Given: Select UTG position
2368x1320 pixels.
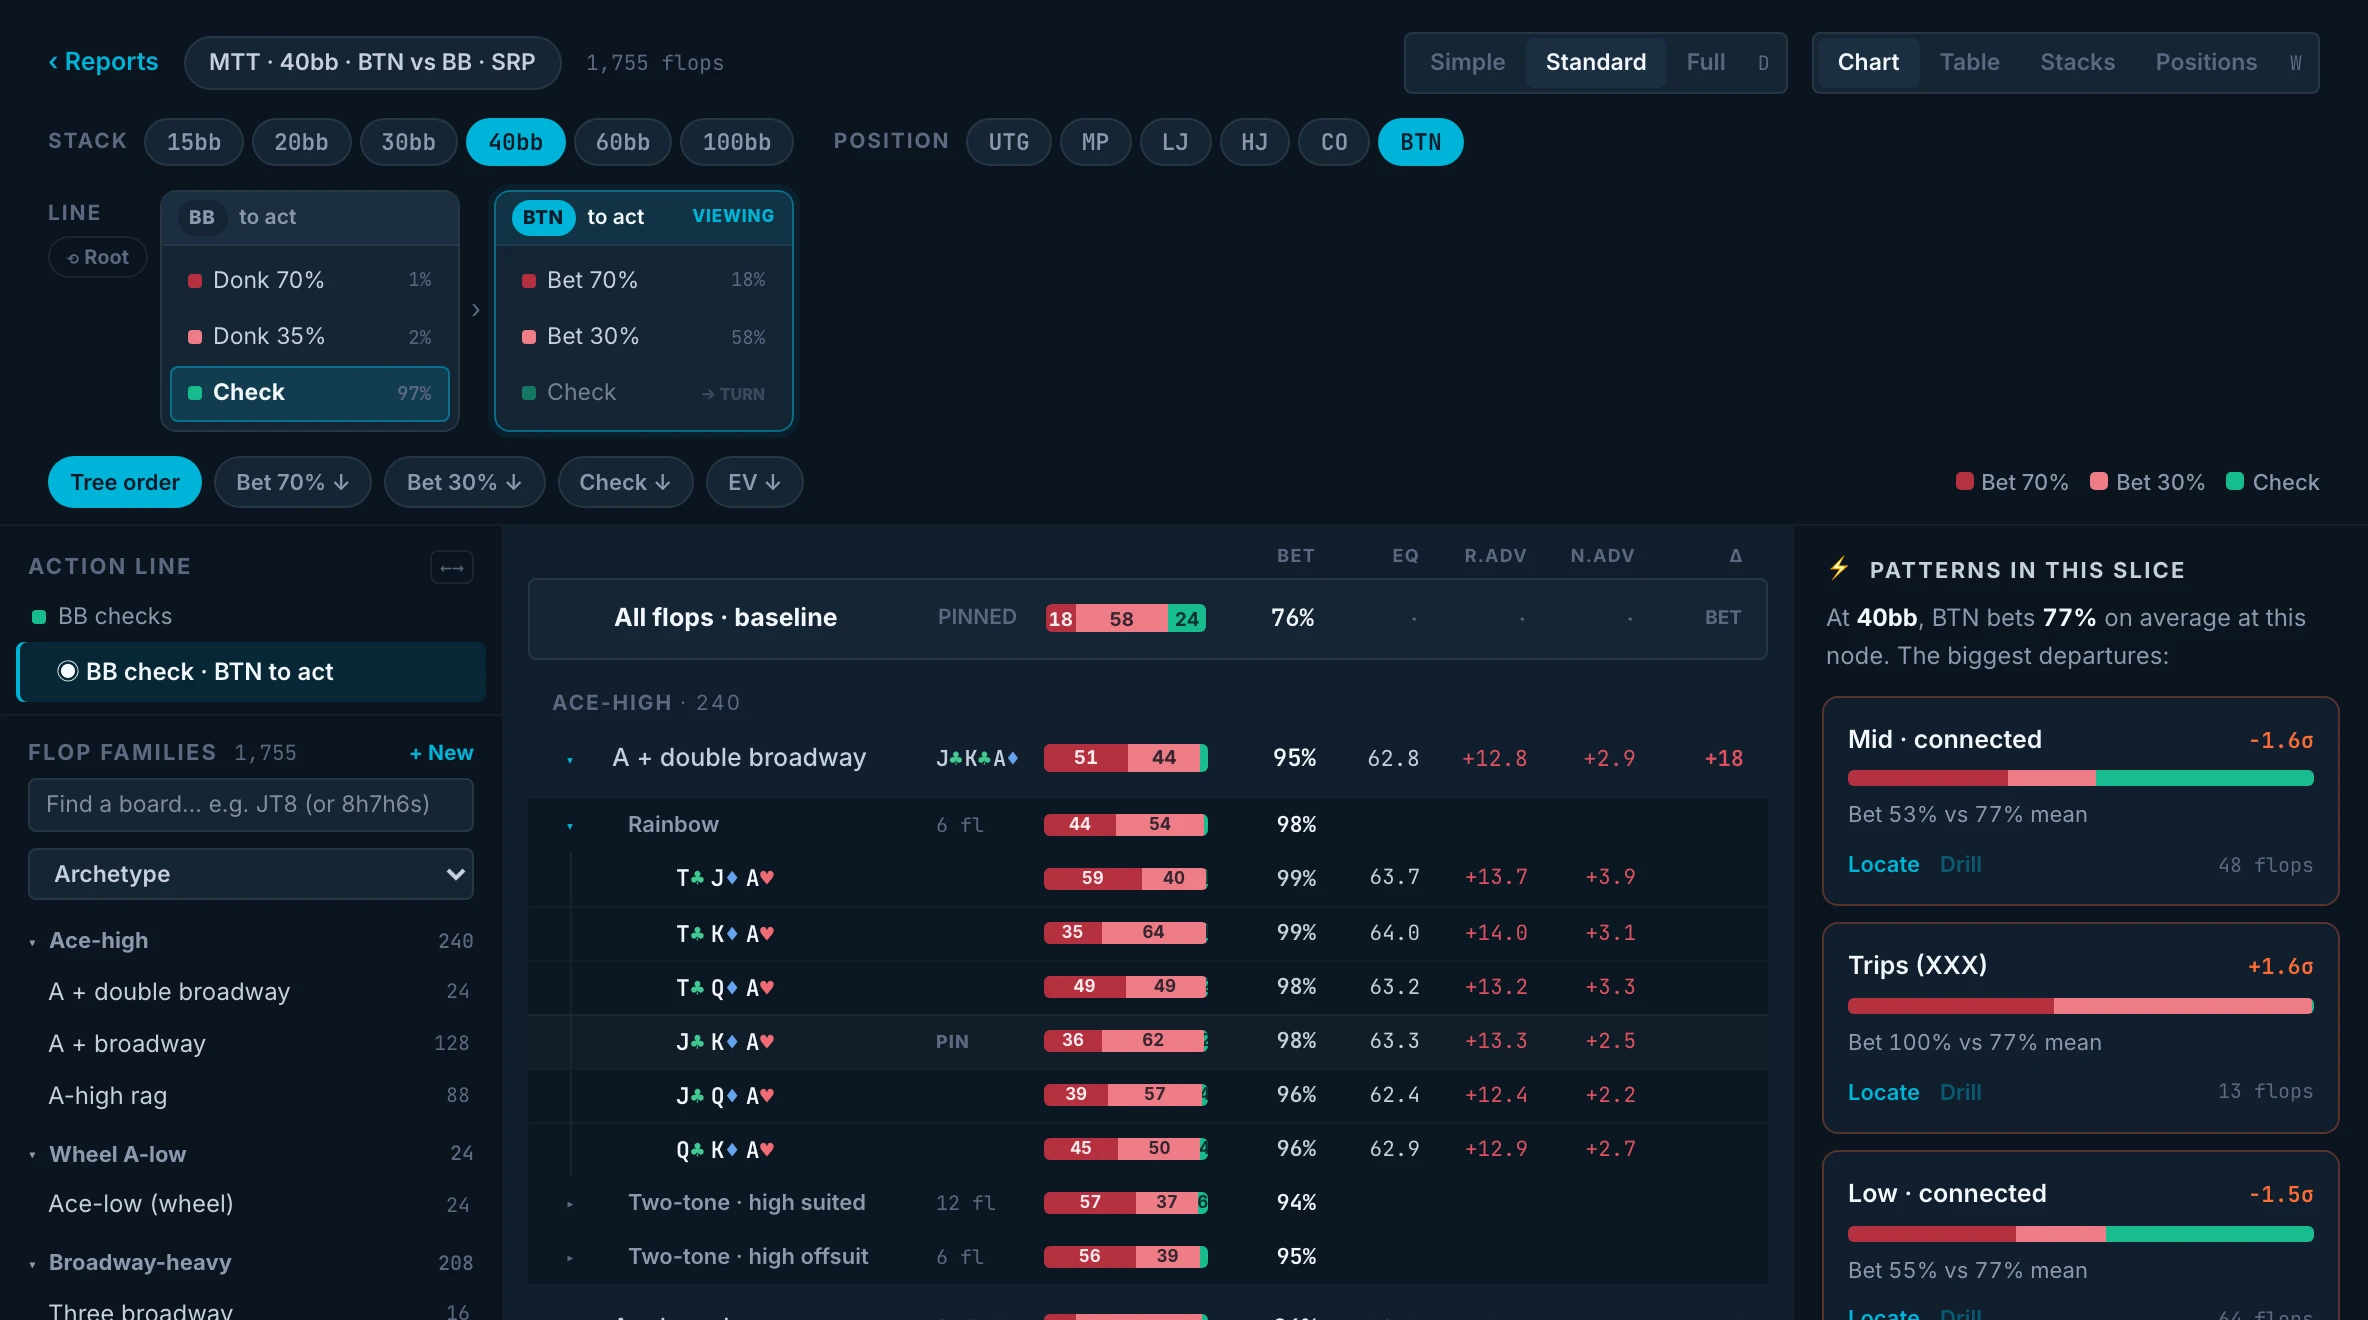Looking at the screenshot, I should pos(1008,142).
